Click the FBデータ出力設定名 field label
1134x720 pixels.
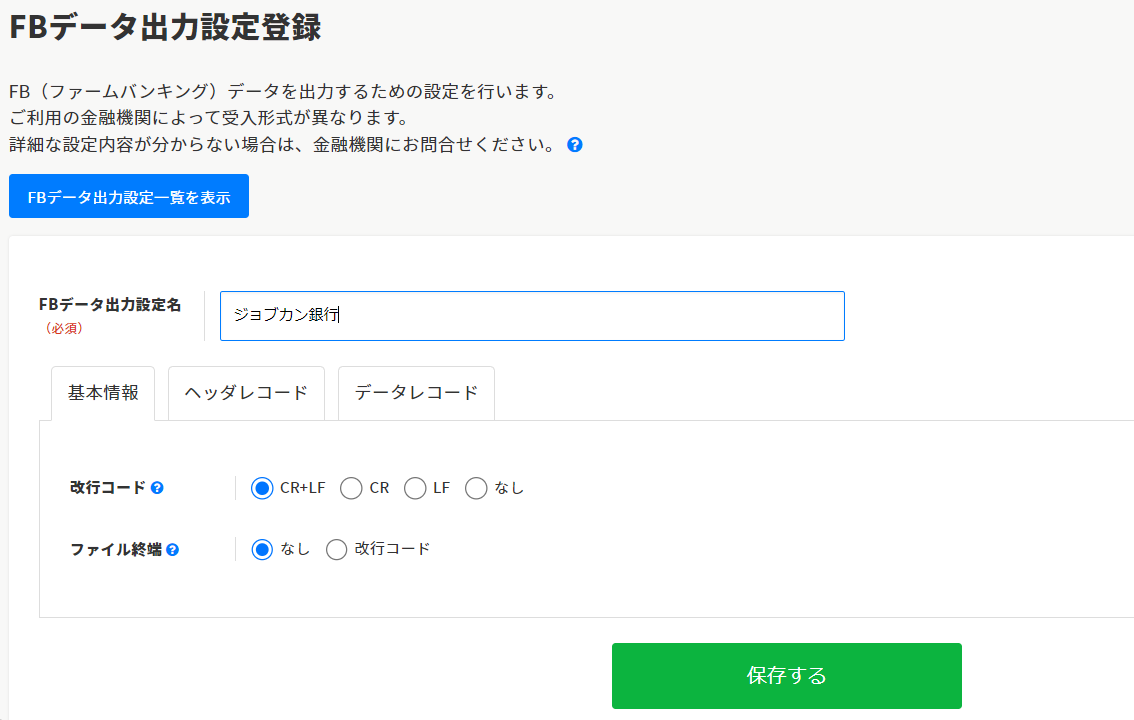coord(110,305)
